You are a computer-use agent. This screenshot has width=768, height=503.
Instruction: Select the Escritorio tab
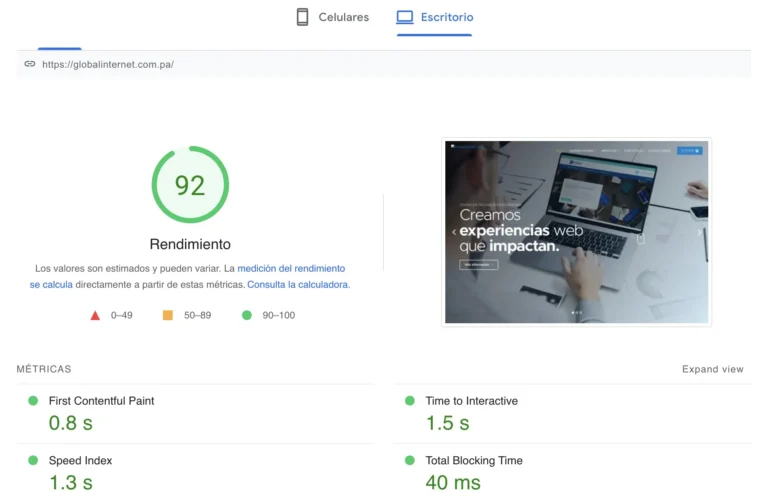(x=434, y=17)
